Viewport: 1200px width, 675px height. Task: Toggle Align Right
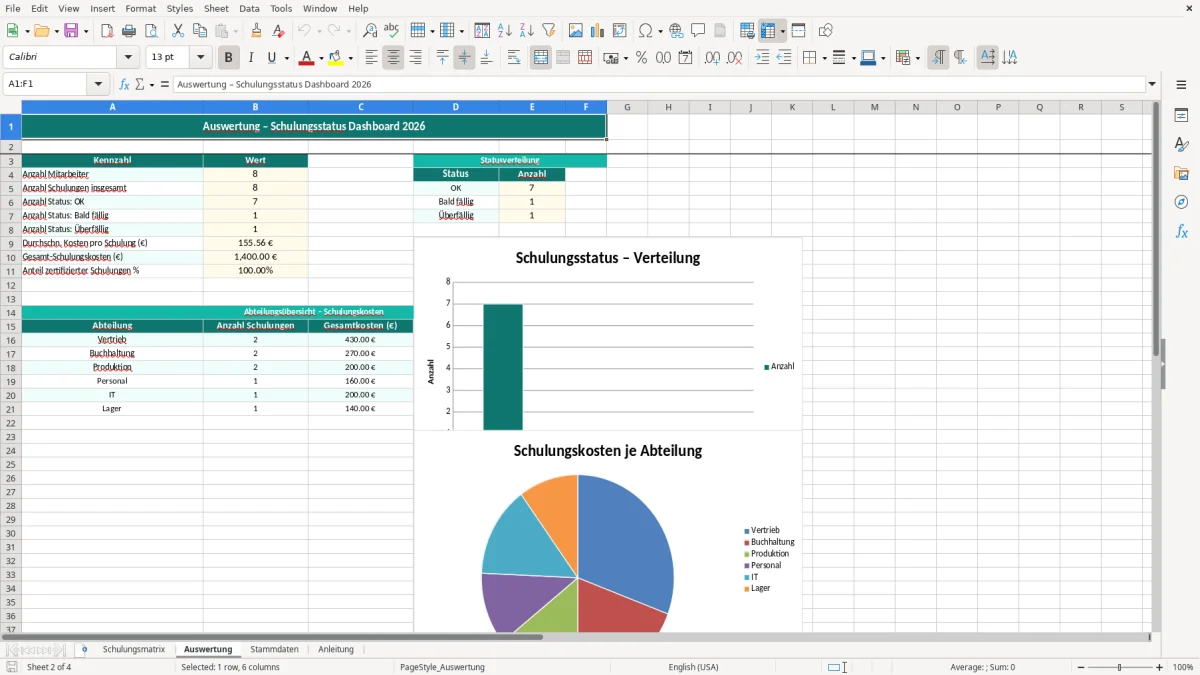(x=415, y=58)
